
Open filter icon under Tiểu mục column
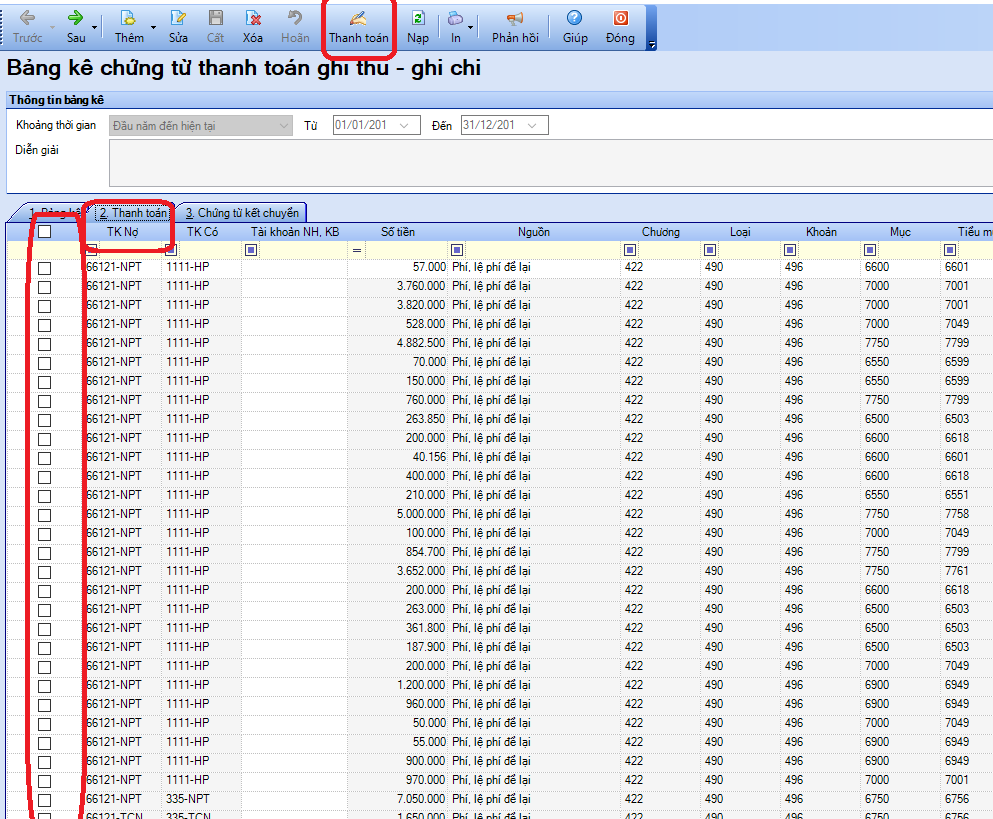(x=950, y=250)
